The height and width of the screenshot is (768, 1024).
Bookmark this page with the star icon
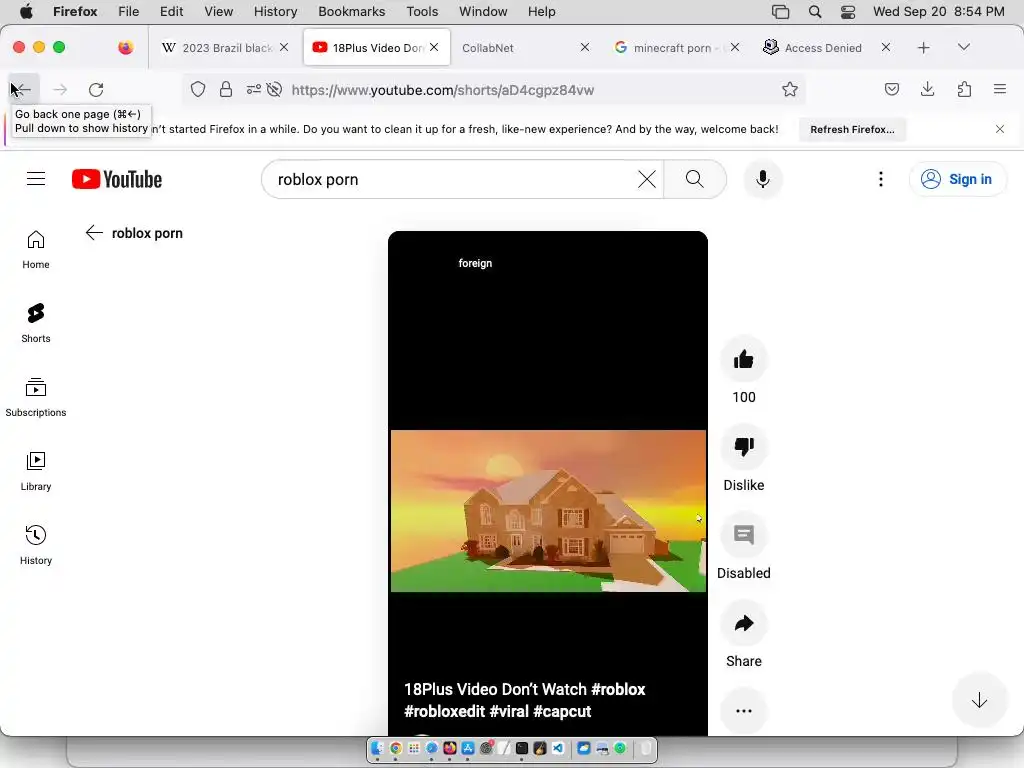pos(790,89)
